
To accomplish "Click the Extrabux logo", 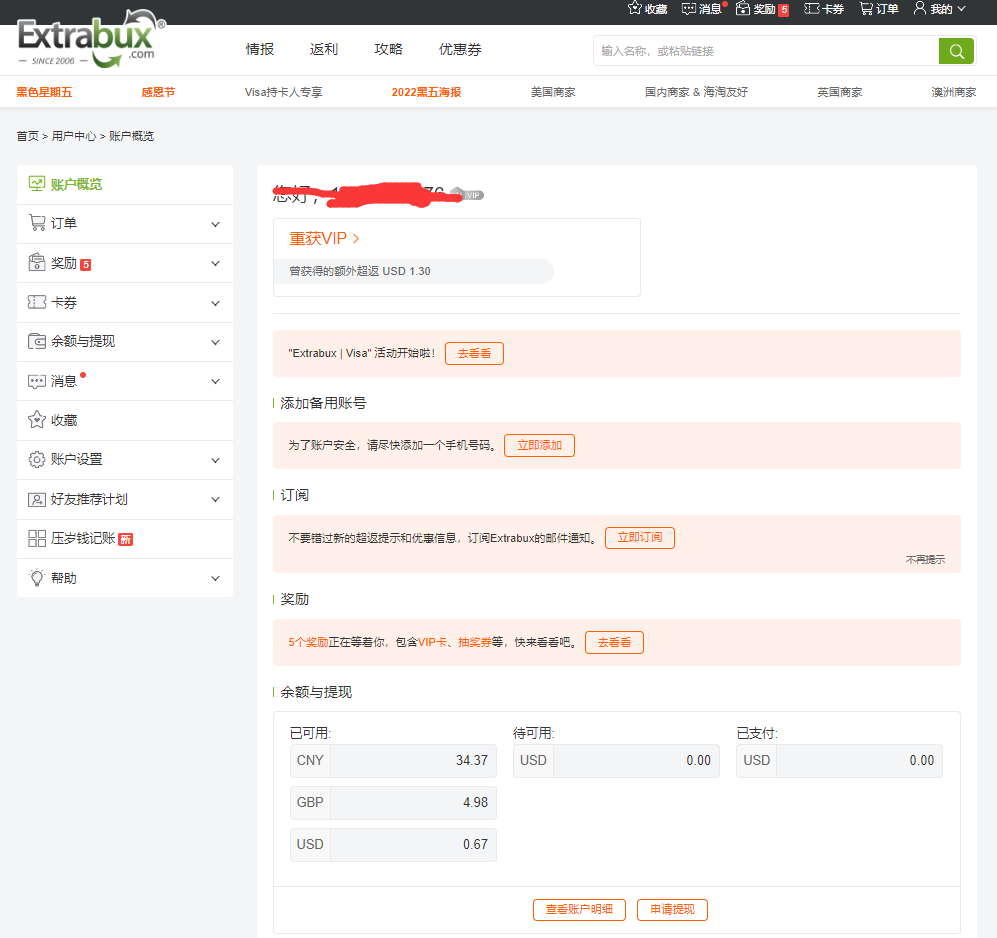I will (91, 43).
